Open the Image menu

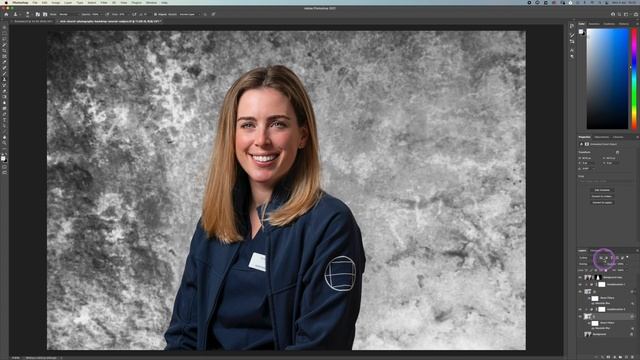pyautogui.click(x=56, y=2)
